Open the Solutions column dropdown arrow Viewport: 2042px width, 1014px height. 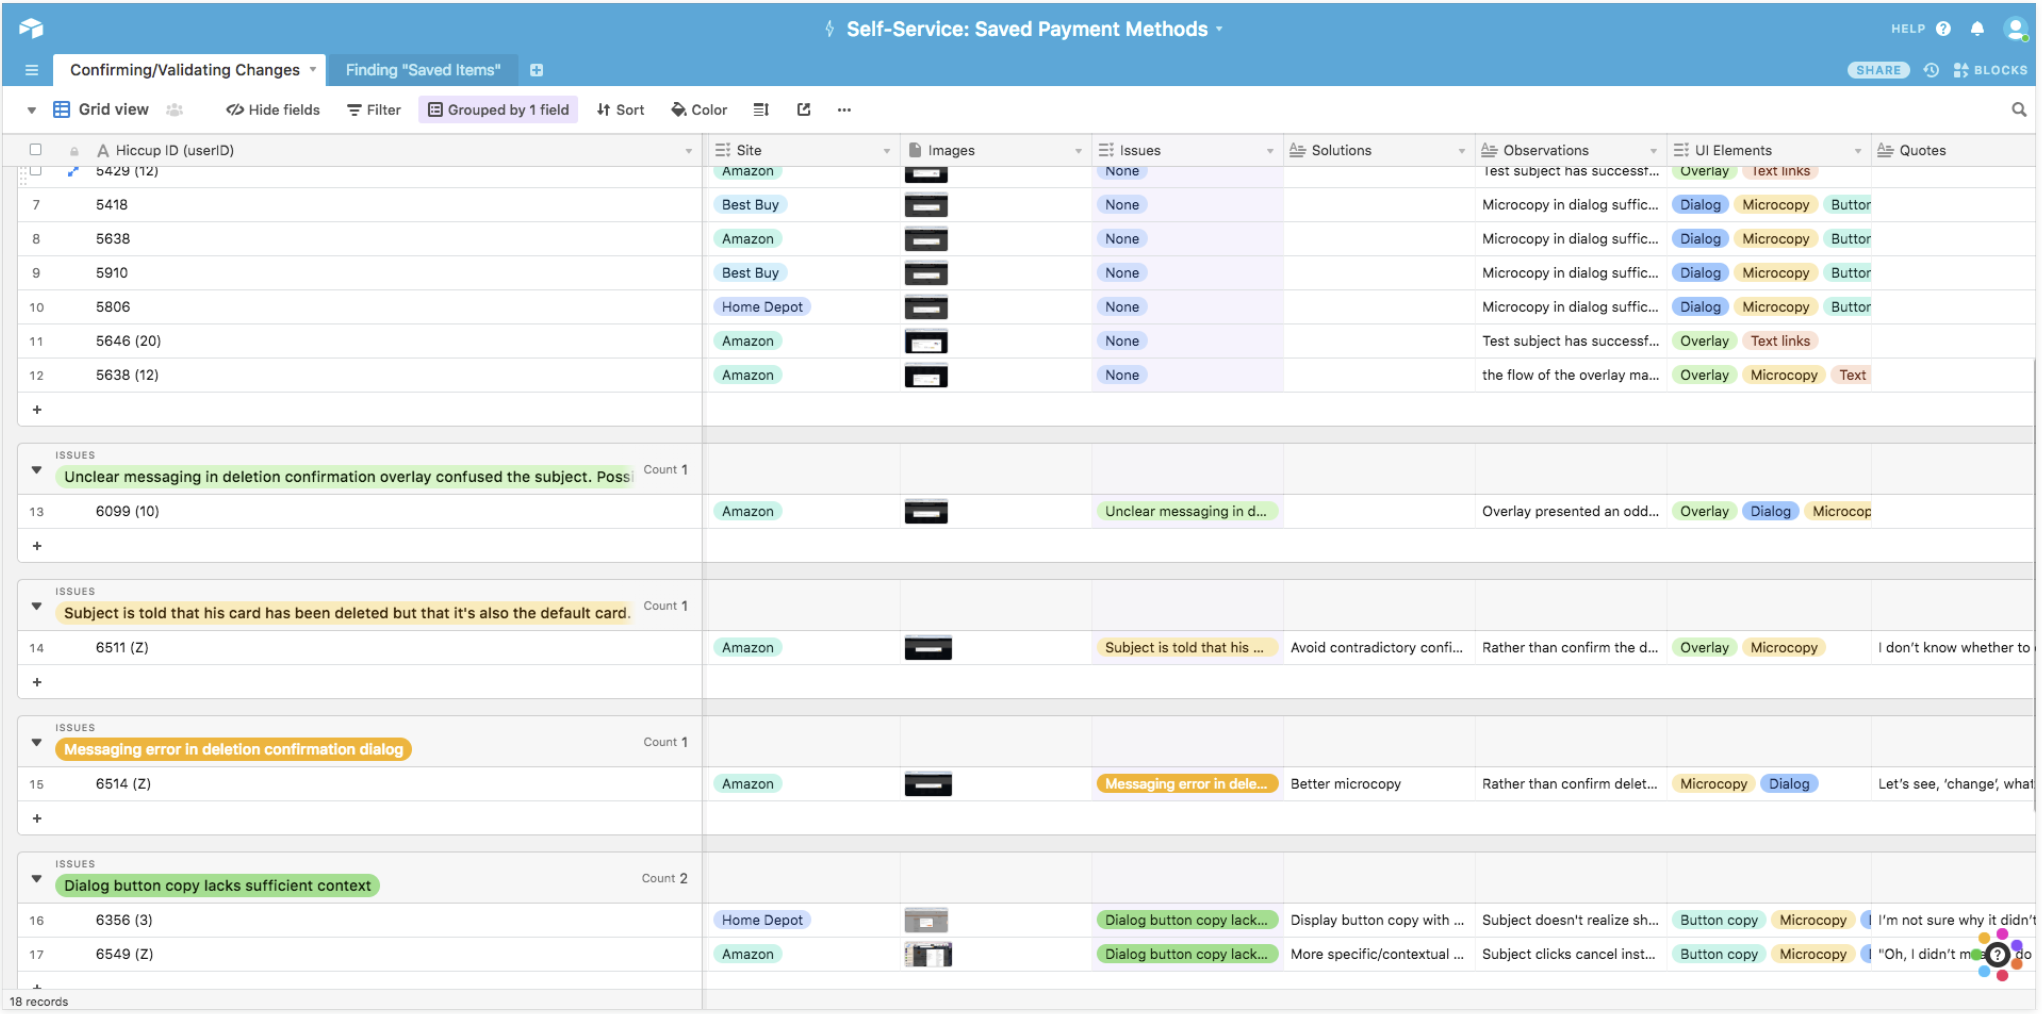tap(1461, 151)
